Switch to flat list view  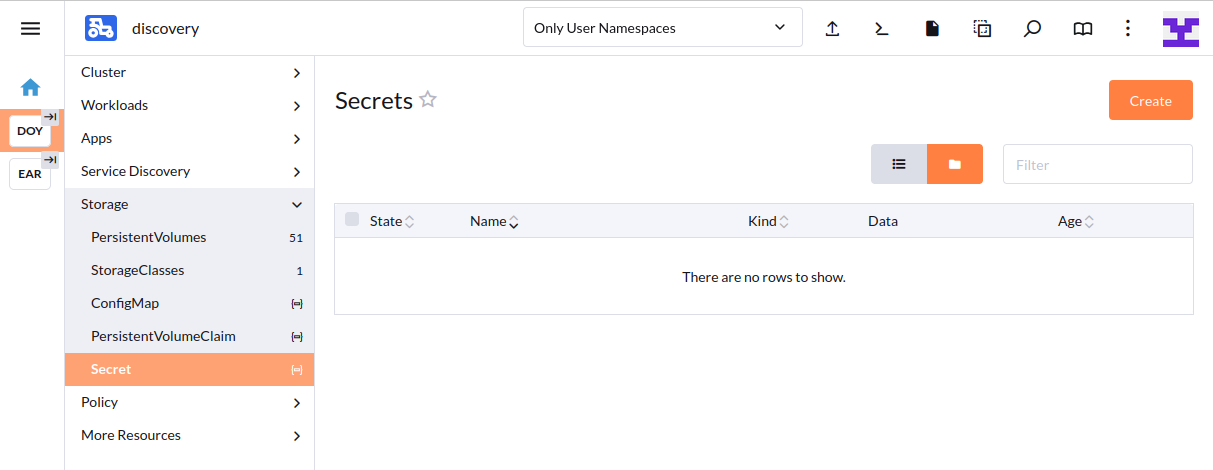[x=899, y=164]
